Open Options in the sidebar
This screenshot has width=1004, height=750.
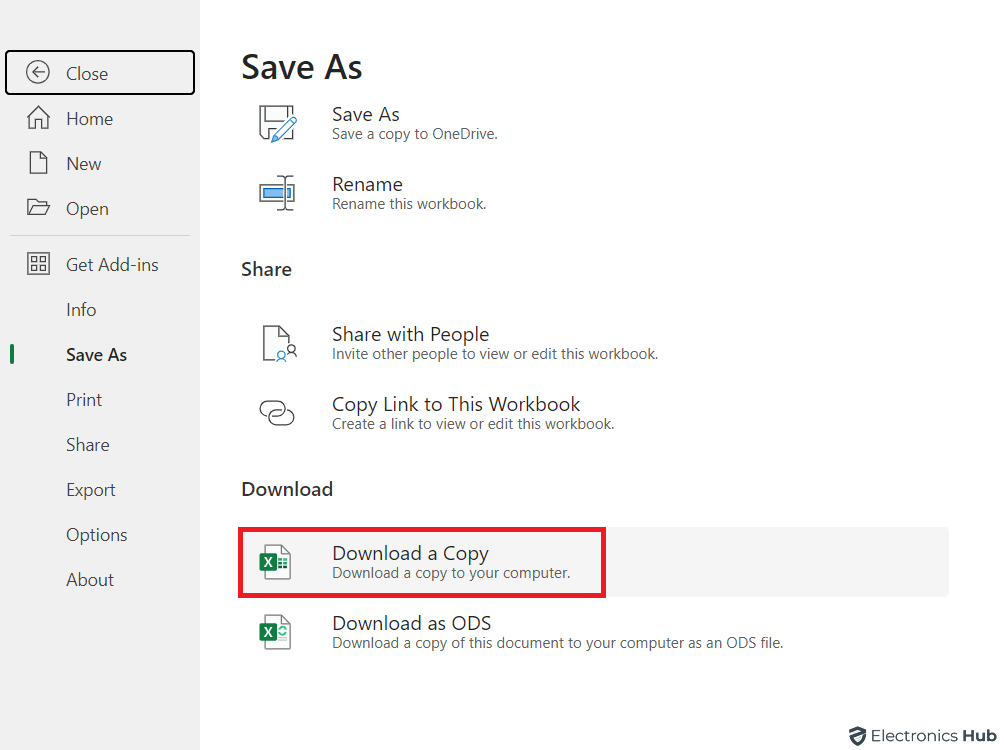click(x=96, y=534)
